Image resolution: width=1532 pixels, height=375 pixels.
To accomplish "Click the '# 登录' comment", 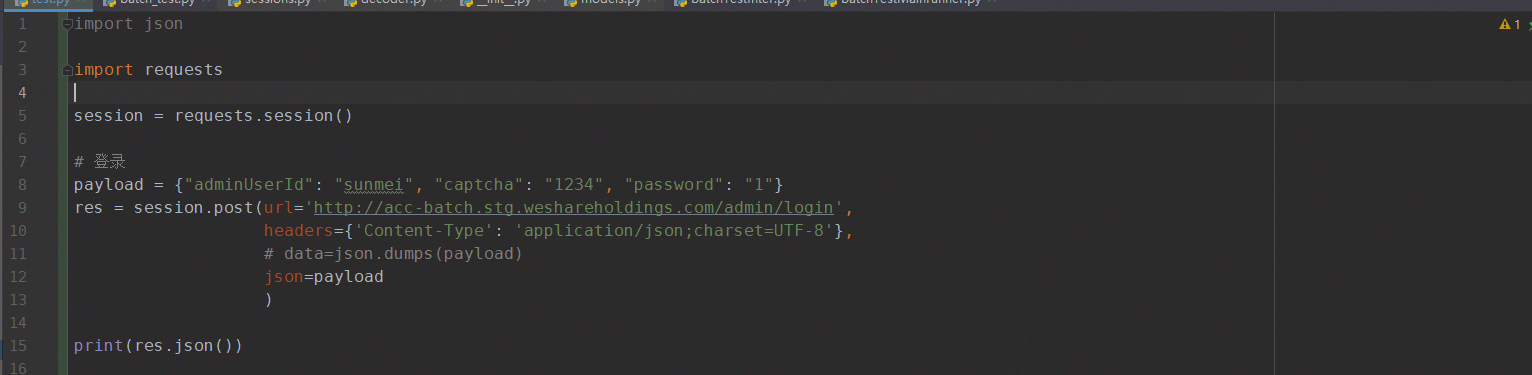I will 99,162.
